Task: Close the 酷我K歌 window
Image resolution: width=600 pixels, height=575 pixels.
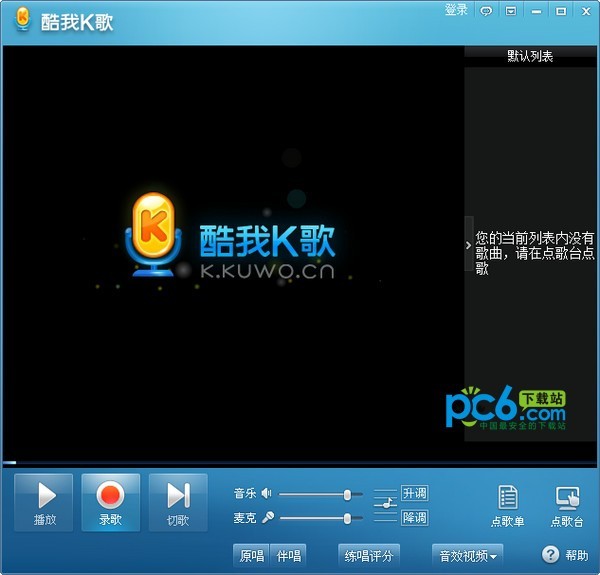Action: point(586,11)
